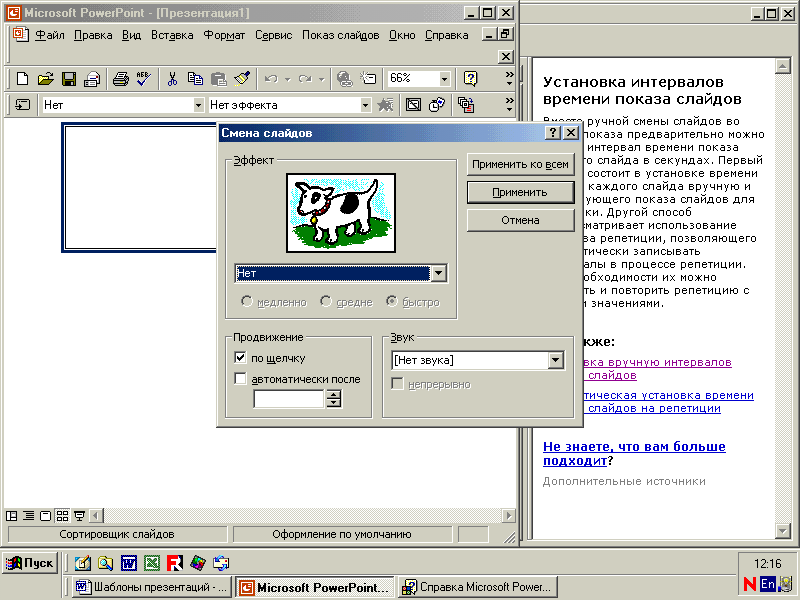The width and height of the screenshot is (800, 600).
Task: Click the Redo arrow icon
Action: [x=305, y=79]
